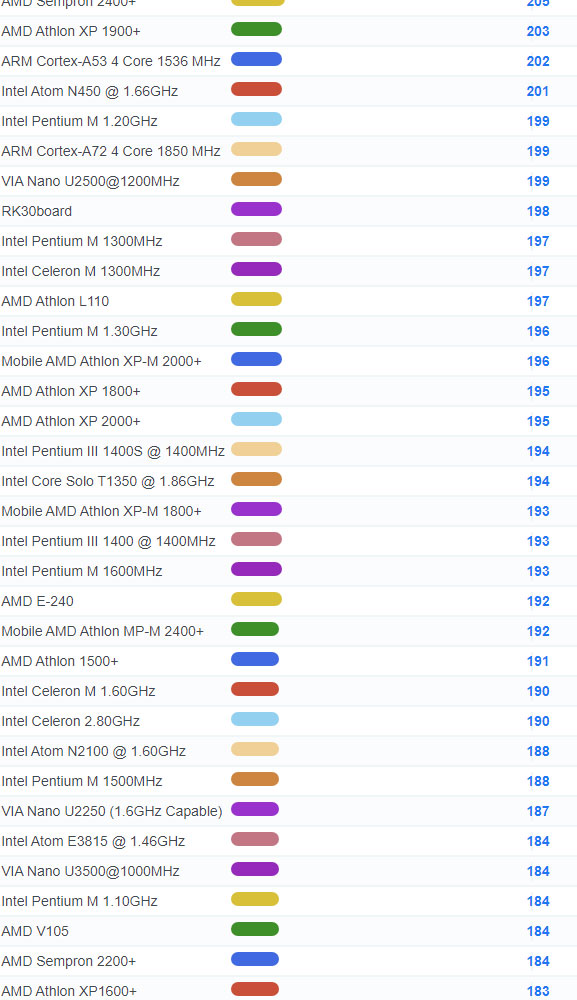Click yellow bar beside AMD Athlon L110

tap(256, 298)
